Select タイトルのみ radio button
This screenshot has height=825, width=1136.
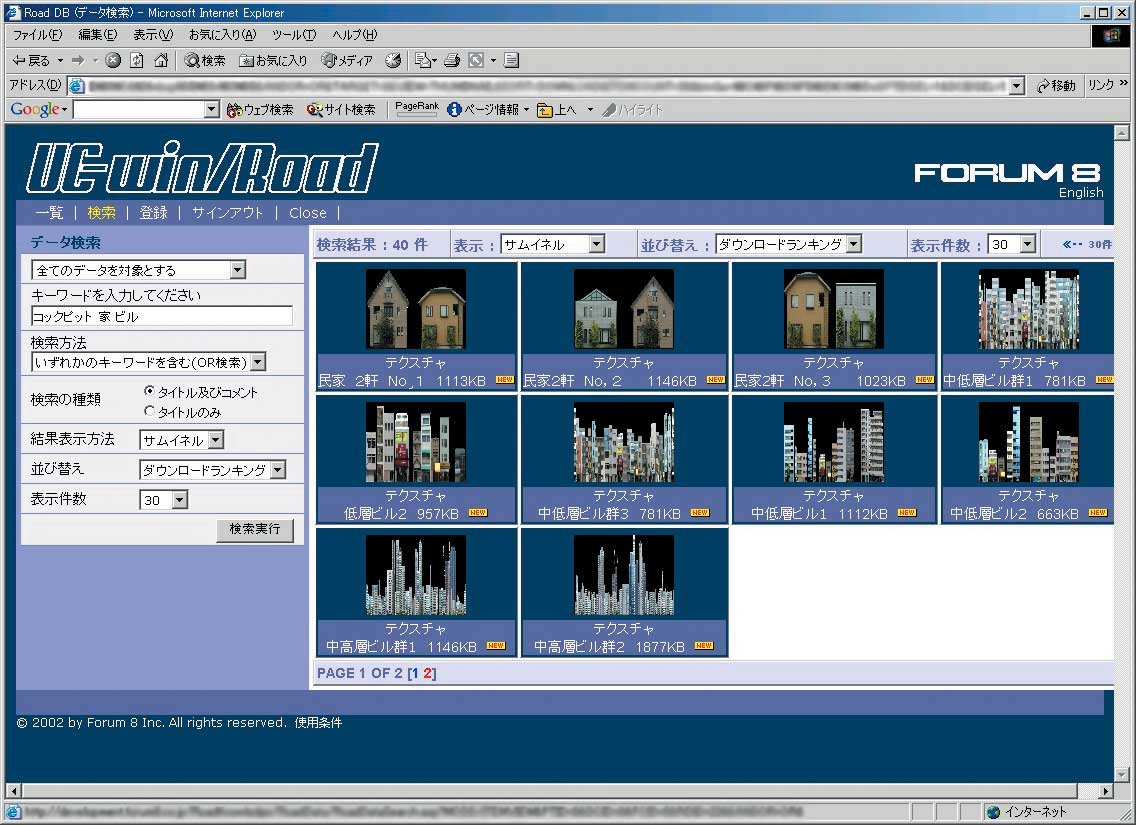[x=150, y=411]
